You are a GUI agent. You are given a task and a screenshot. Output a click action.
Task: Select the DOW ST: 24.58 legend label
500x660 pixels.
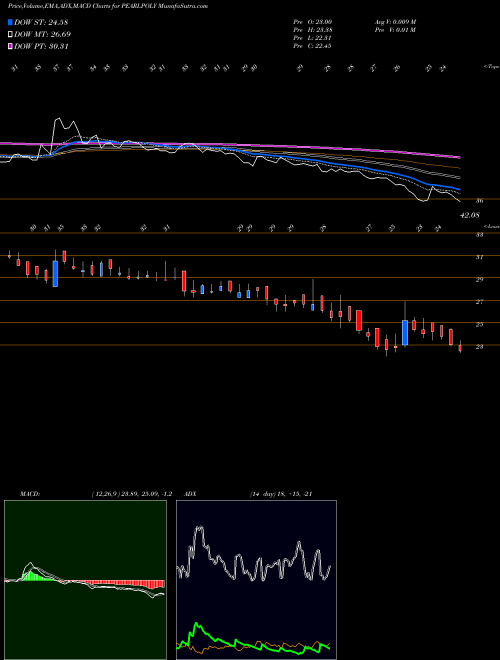click(x=41, y=22)
